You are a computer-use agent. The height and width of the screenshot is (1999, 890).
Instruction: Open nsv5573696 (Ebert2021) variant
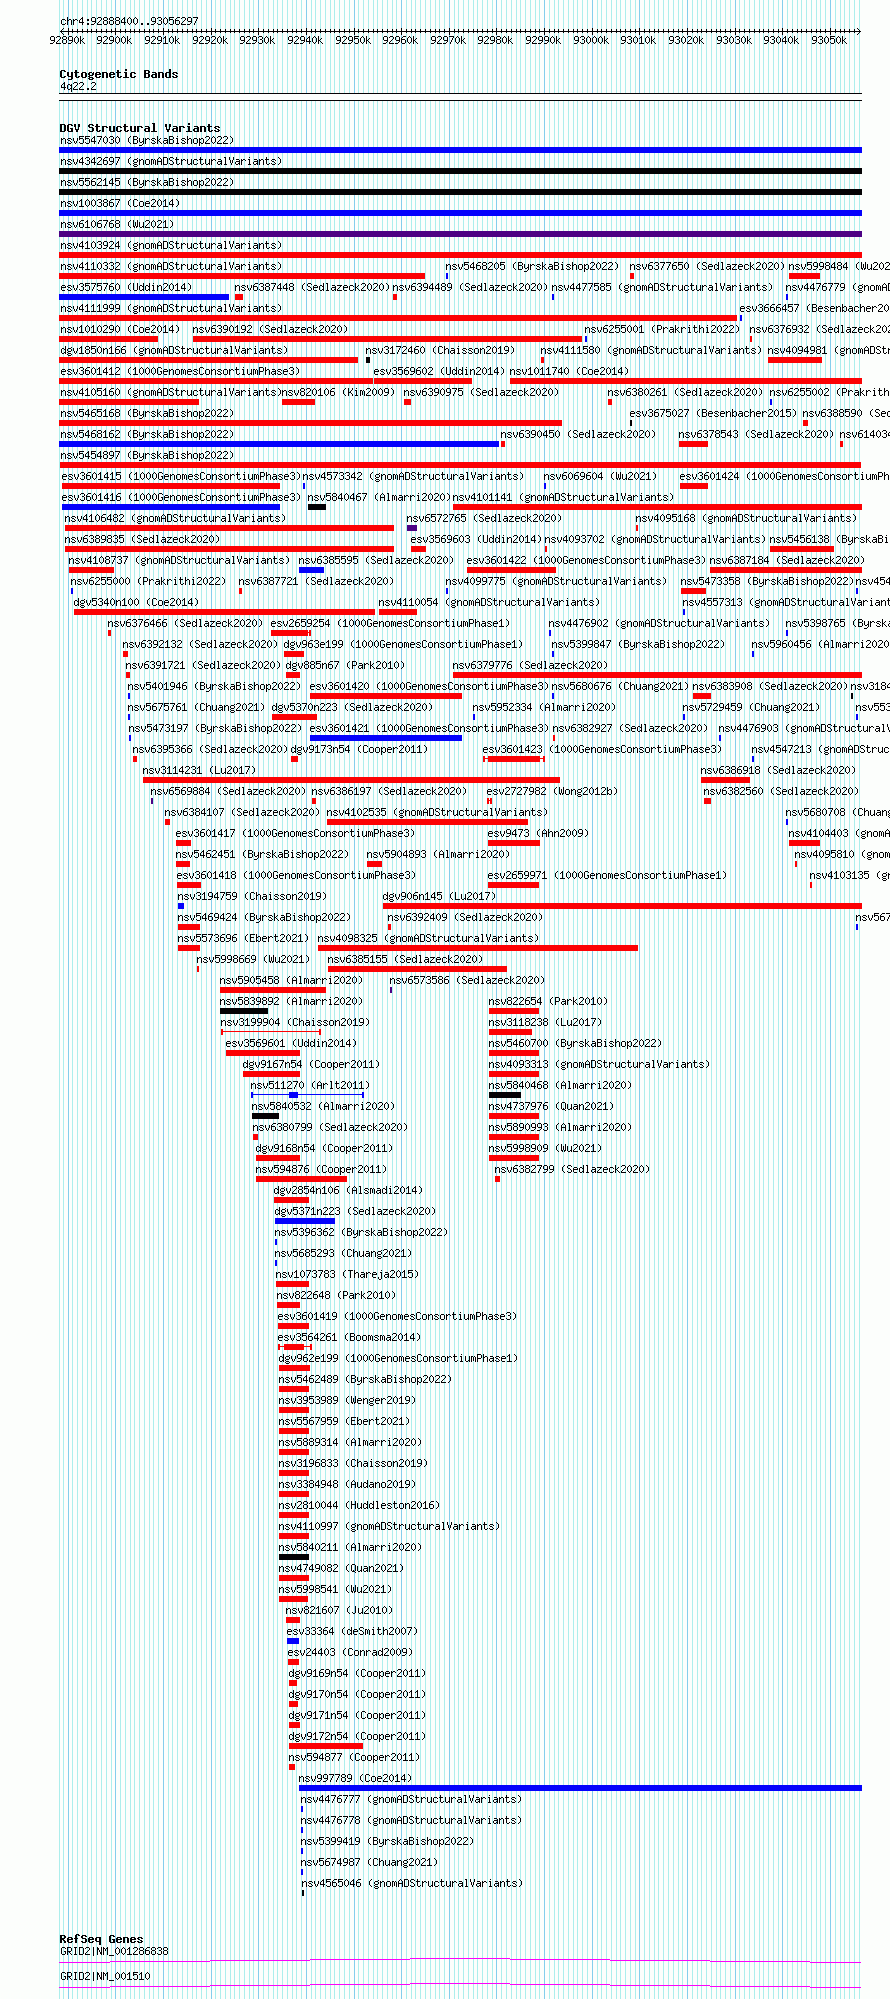pos(243,938)
